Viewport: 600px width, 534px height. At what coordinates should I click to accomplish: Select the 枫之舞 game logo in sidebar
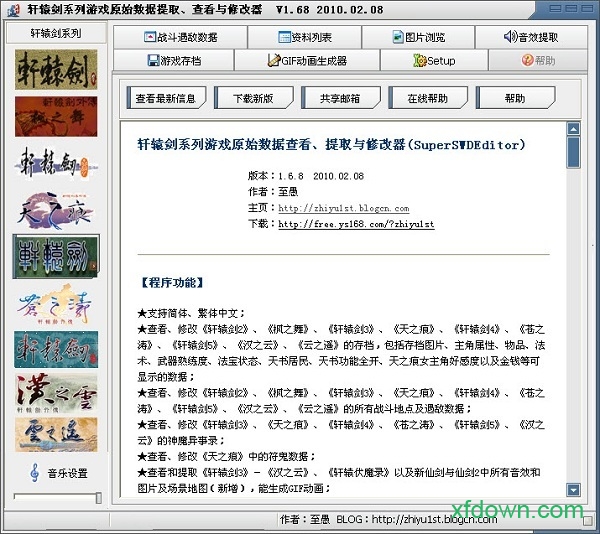click(56, 116)
